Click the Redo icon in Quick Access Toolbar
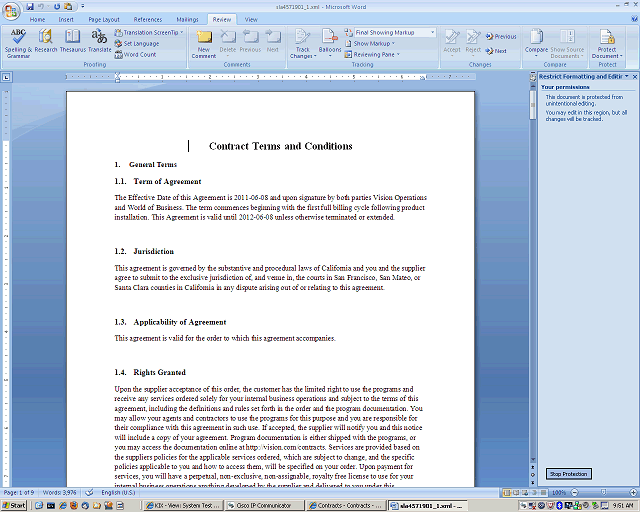The height and width of the screenshot is (512, 640). coord(57,7)
